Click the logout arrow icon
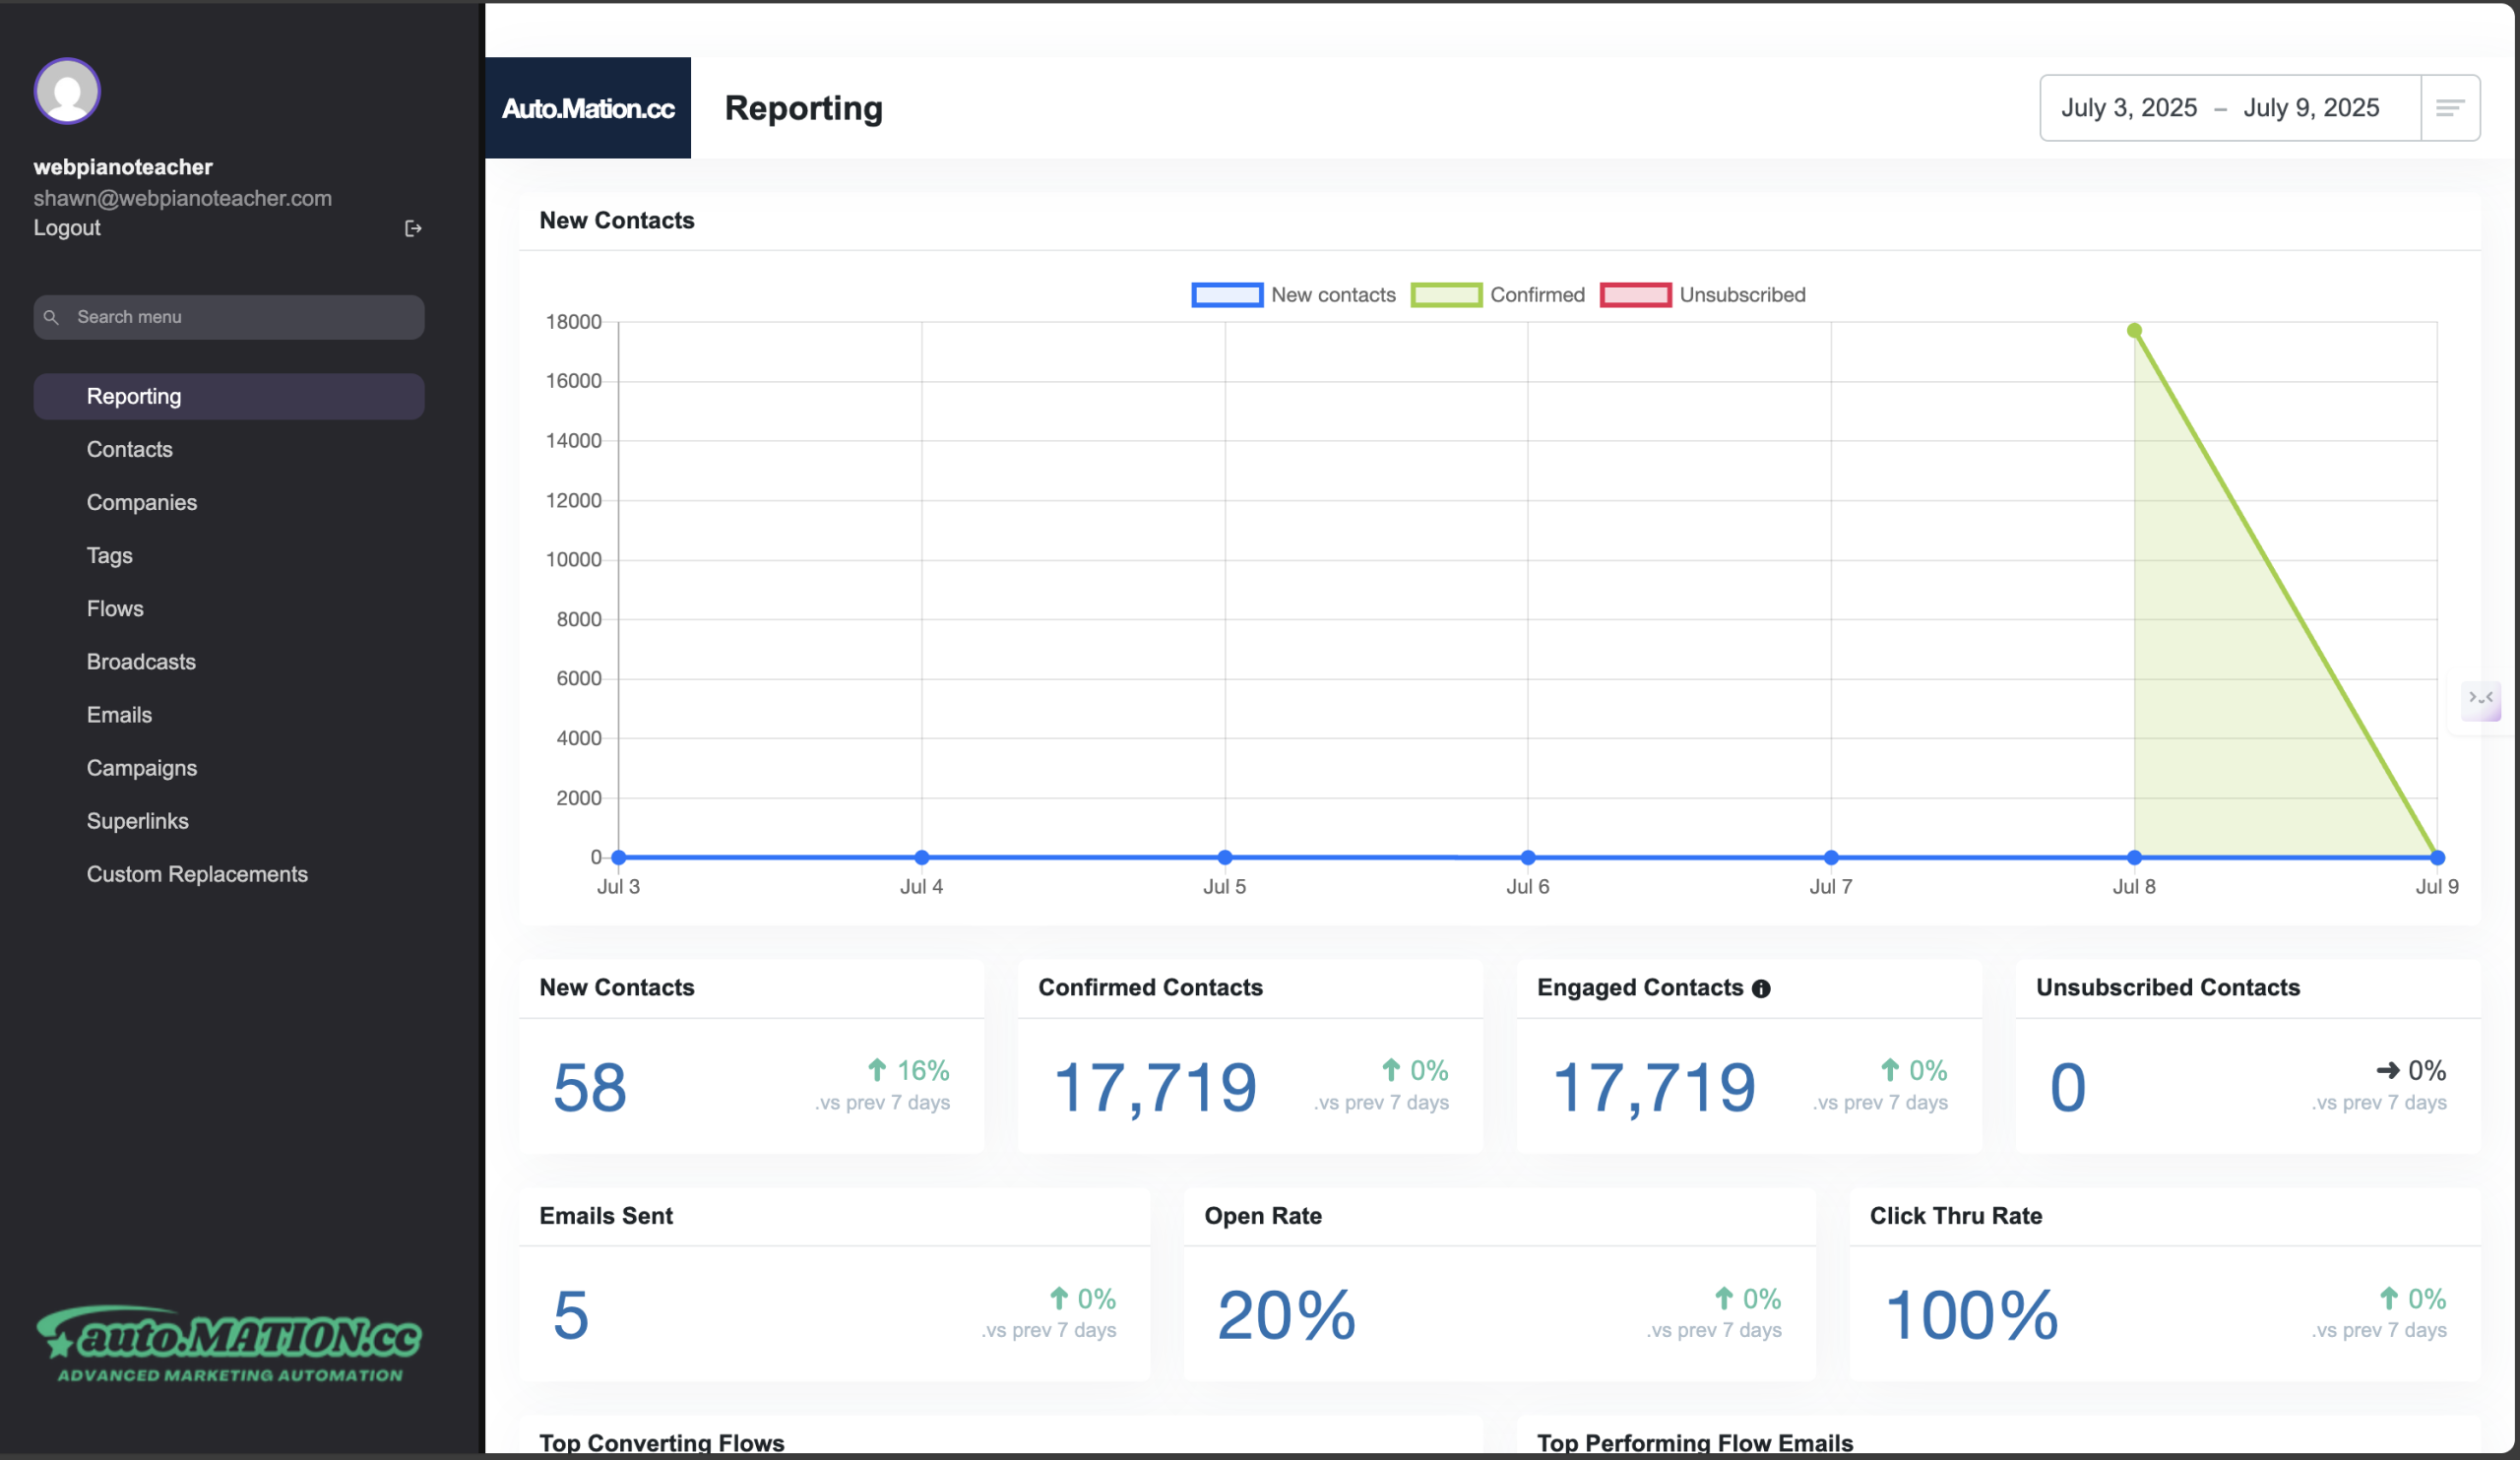Screen dimensions: 2520x1460 pos(412,228)
